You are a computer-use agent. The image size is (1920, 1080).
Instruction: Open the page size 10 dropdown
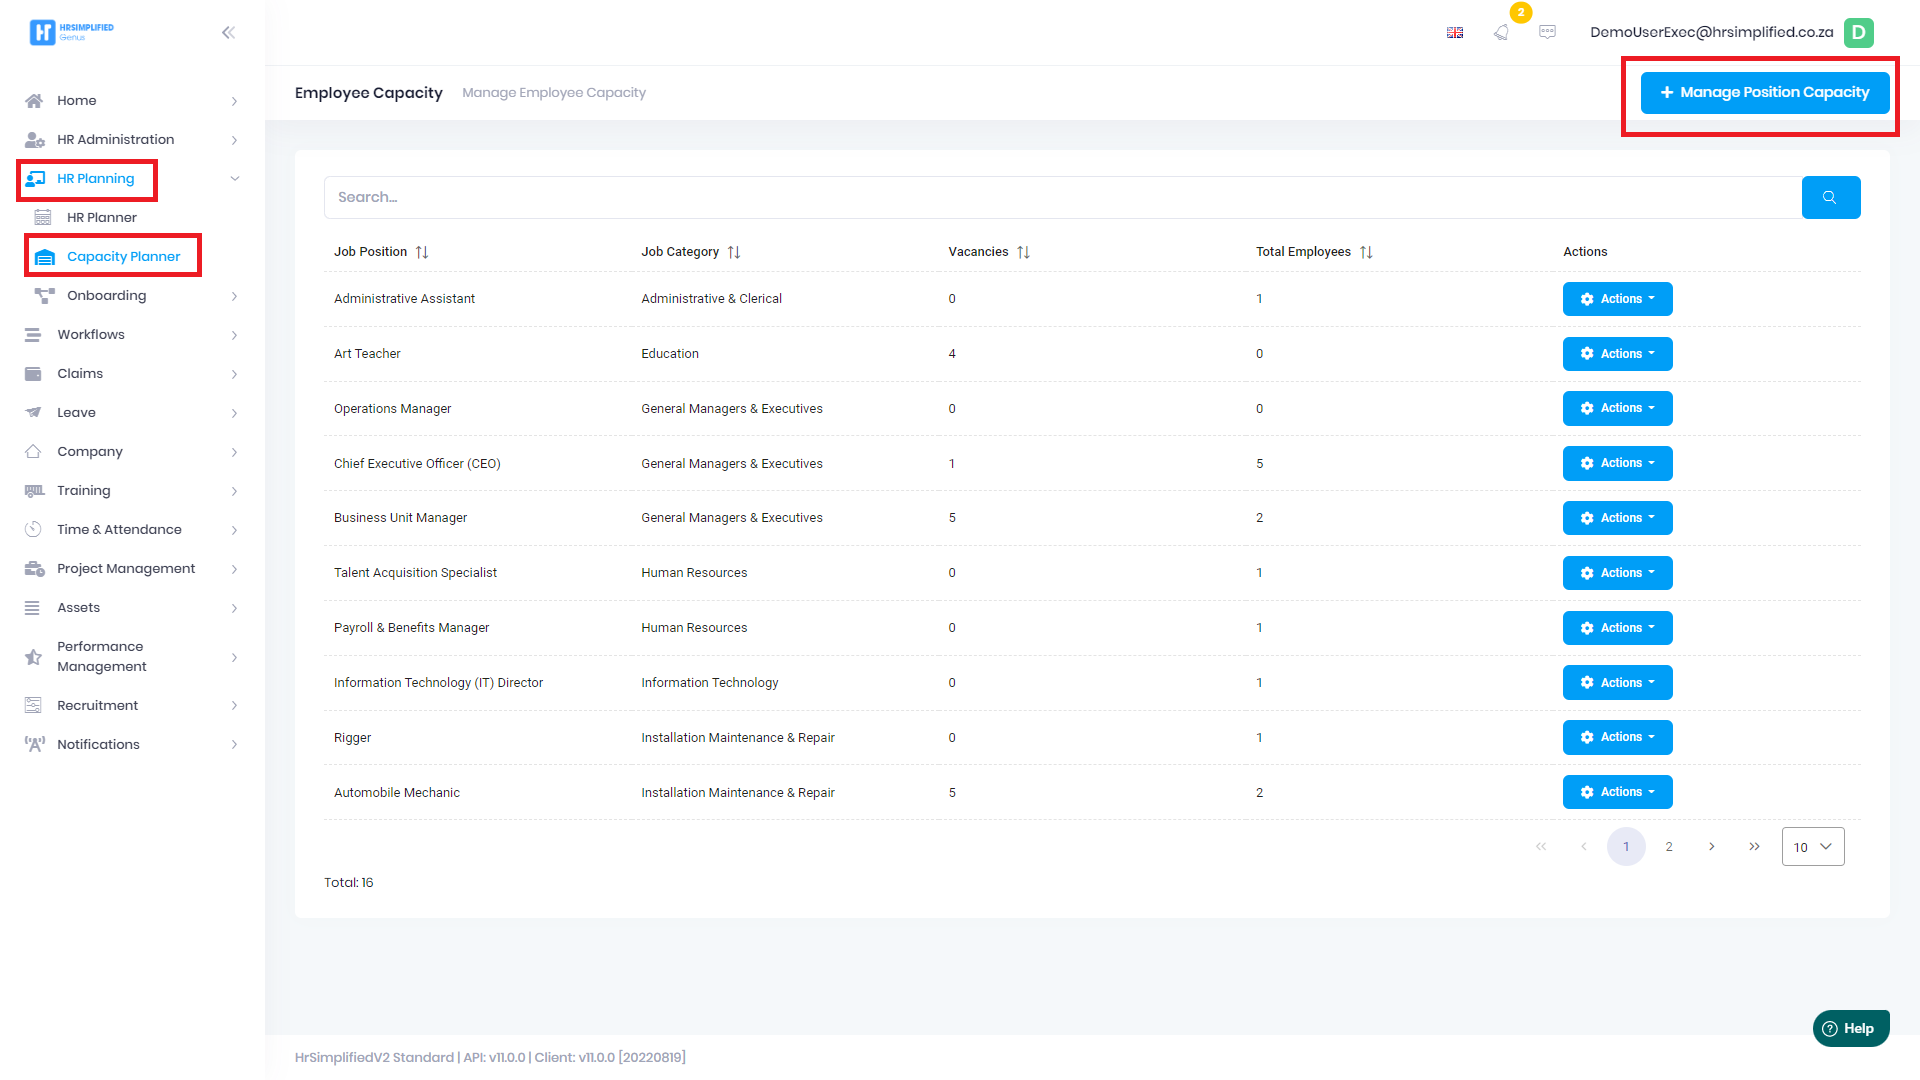1812,847
